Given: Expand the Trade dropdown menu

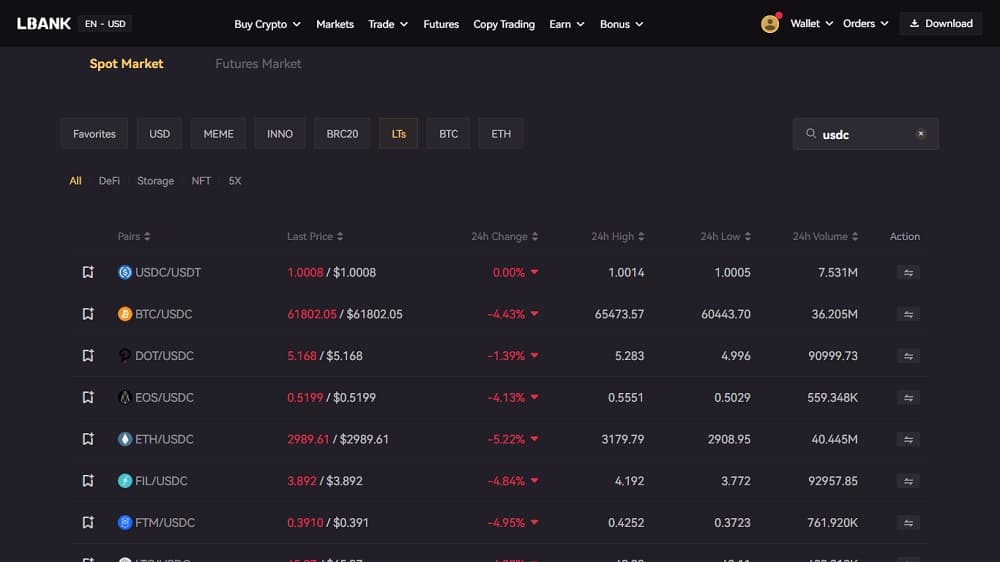Looking at the screenshot, I should 388,24.
